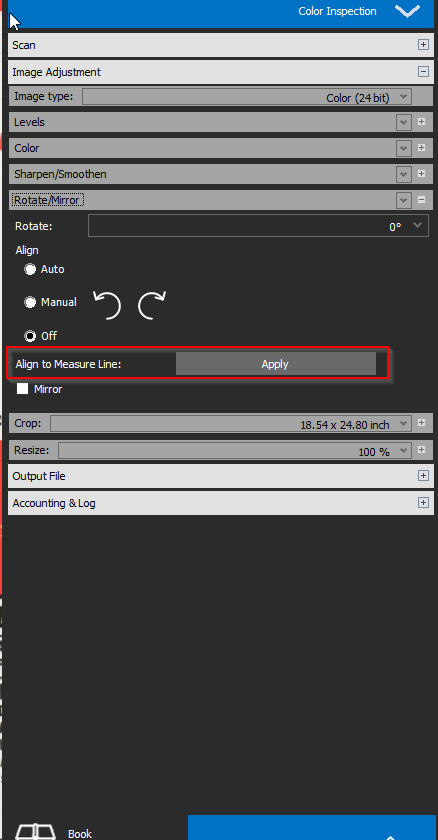Open the Output File section
The image size is (438, 840).
tap(221, 476)
